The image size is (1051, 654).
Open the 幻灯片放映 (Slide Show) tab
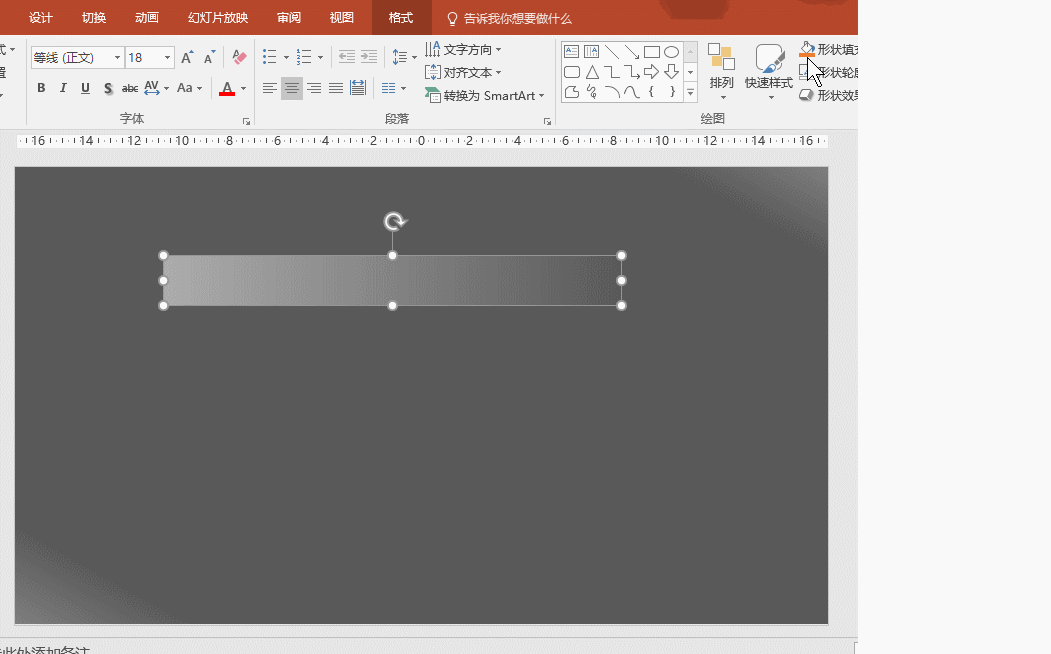click(x=218, y=18)
